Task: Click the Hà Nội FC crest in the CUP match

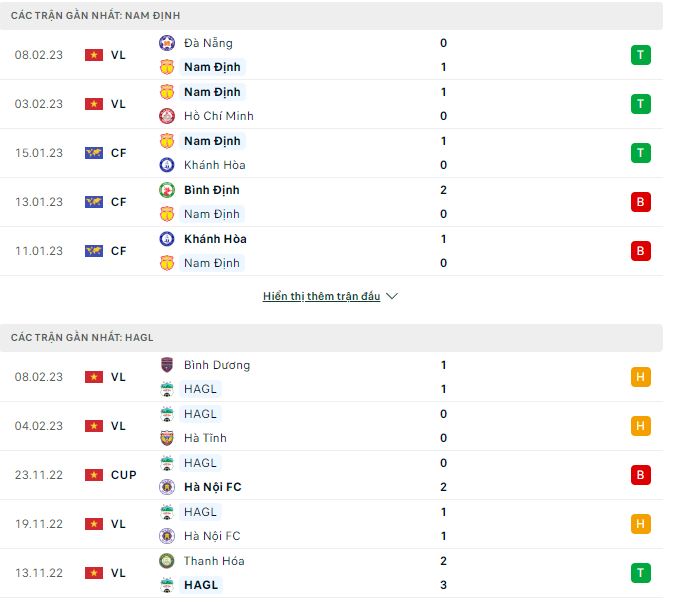Action: [167, 487]
